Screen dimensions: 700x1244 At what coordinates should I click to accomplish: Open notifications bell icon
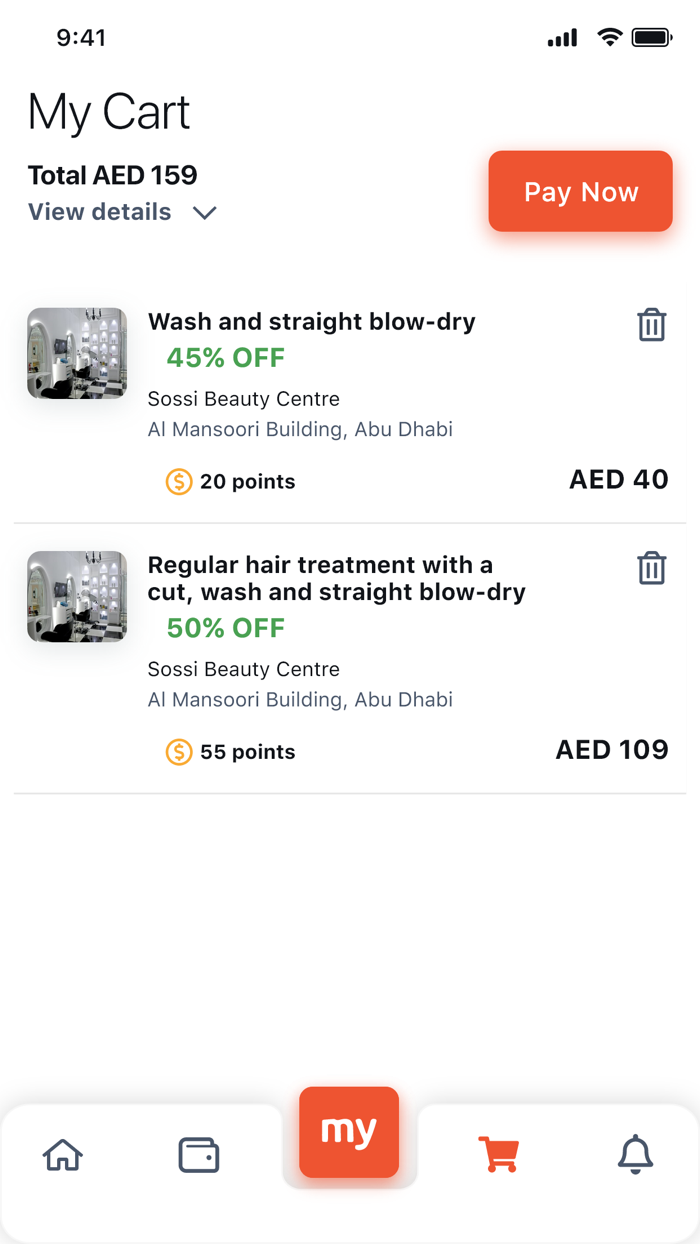point(635,1154)
